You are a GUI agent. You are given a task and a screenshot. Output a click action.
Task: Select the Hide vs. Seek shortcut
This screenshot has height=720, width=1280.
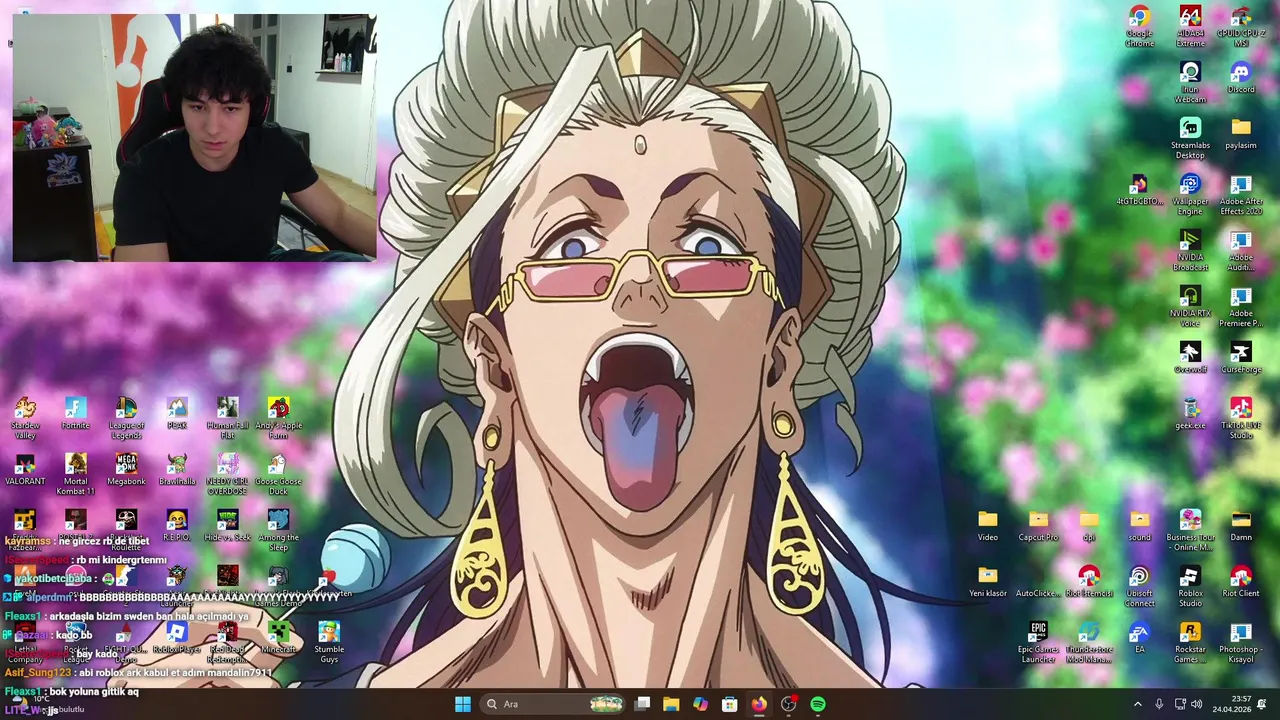point(228,526)
